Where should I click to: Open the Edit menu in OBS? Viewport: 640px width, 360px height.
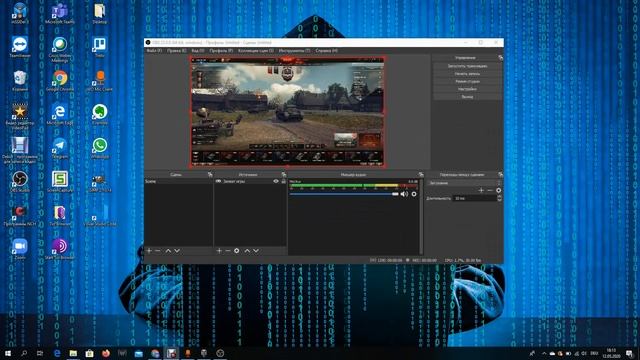[177, 51]
